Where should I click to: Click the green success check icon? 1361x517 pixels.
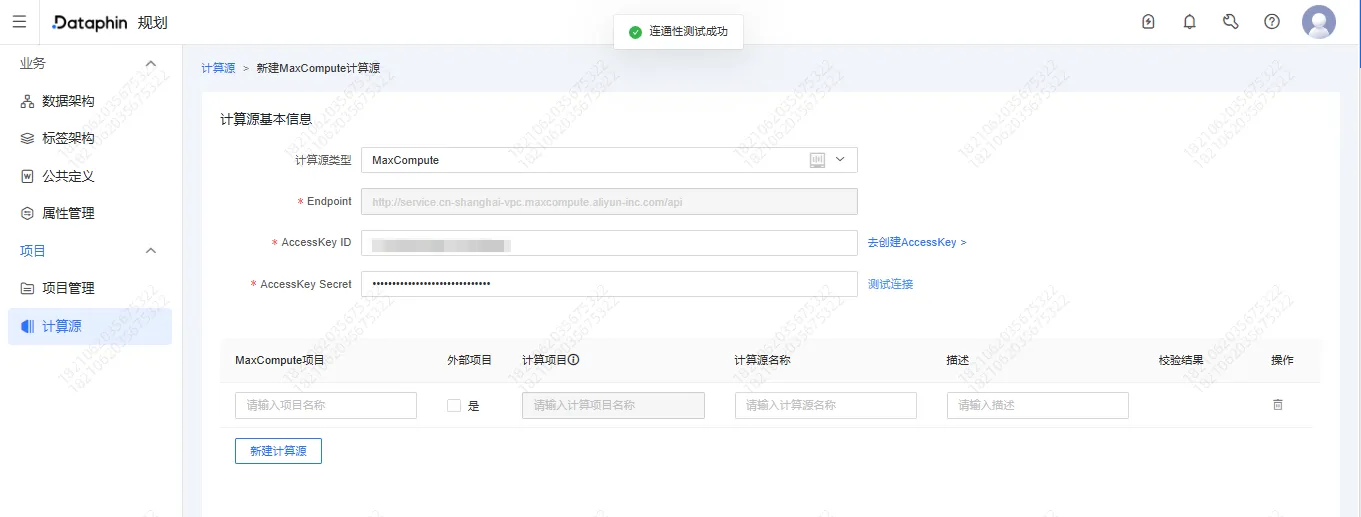coord(635,32)
